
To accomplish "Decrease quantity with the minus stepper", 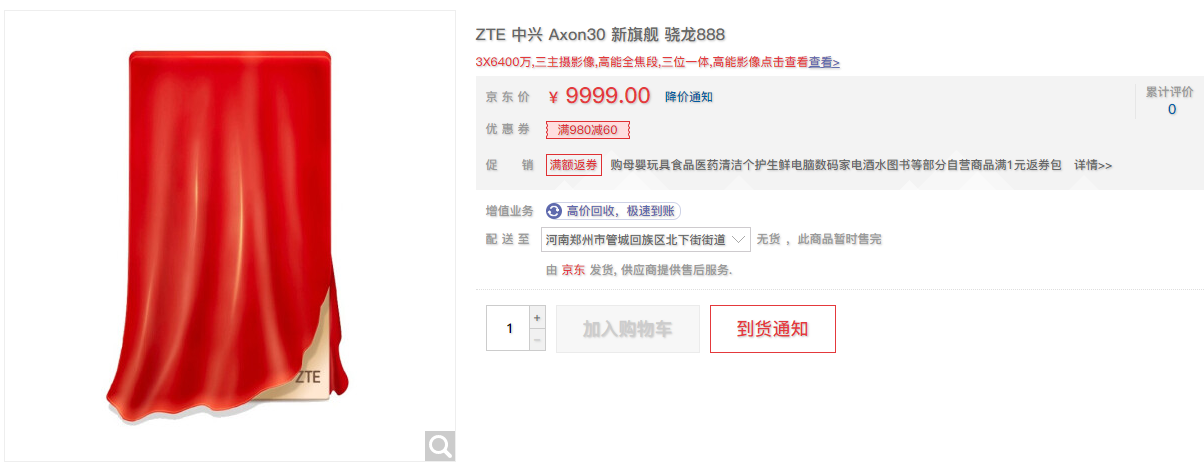I will click(x=538, y=340).
